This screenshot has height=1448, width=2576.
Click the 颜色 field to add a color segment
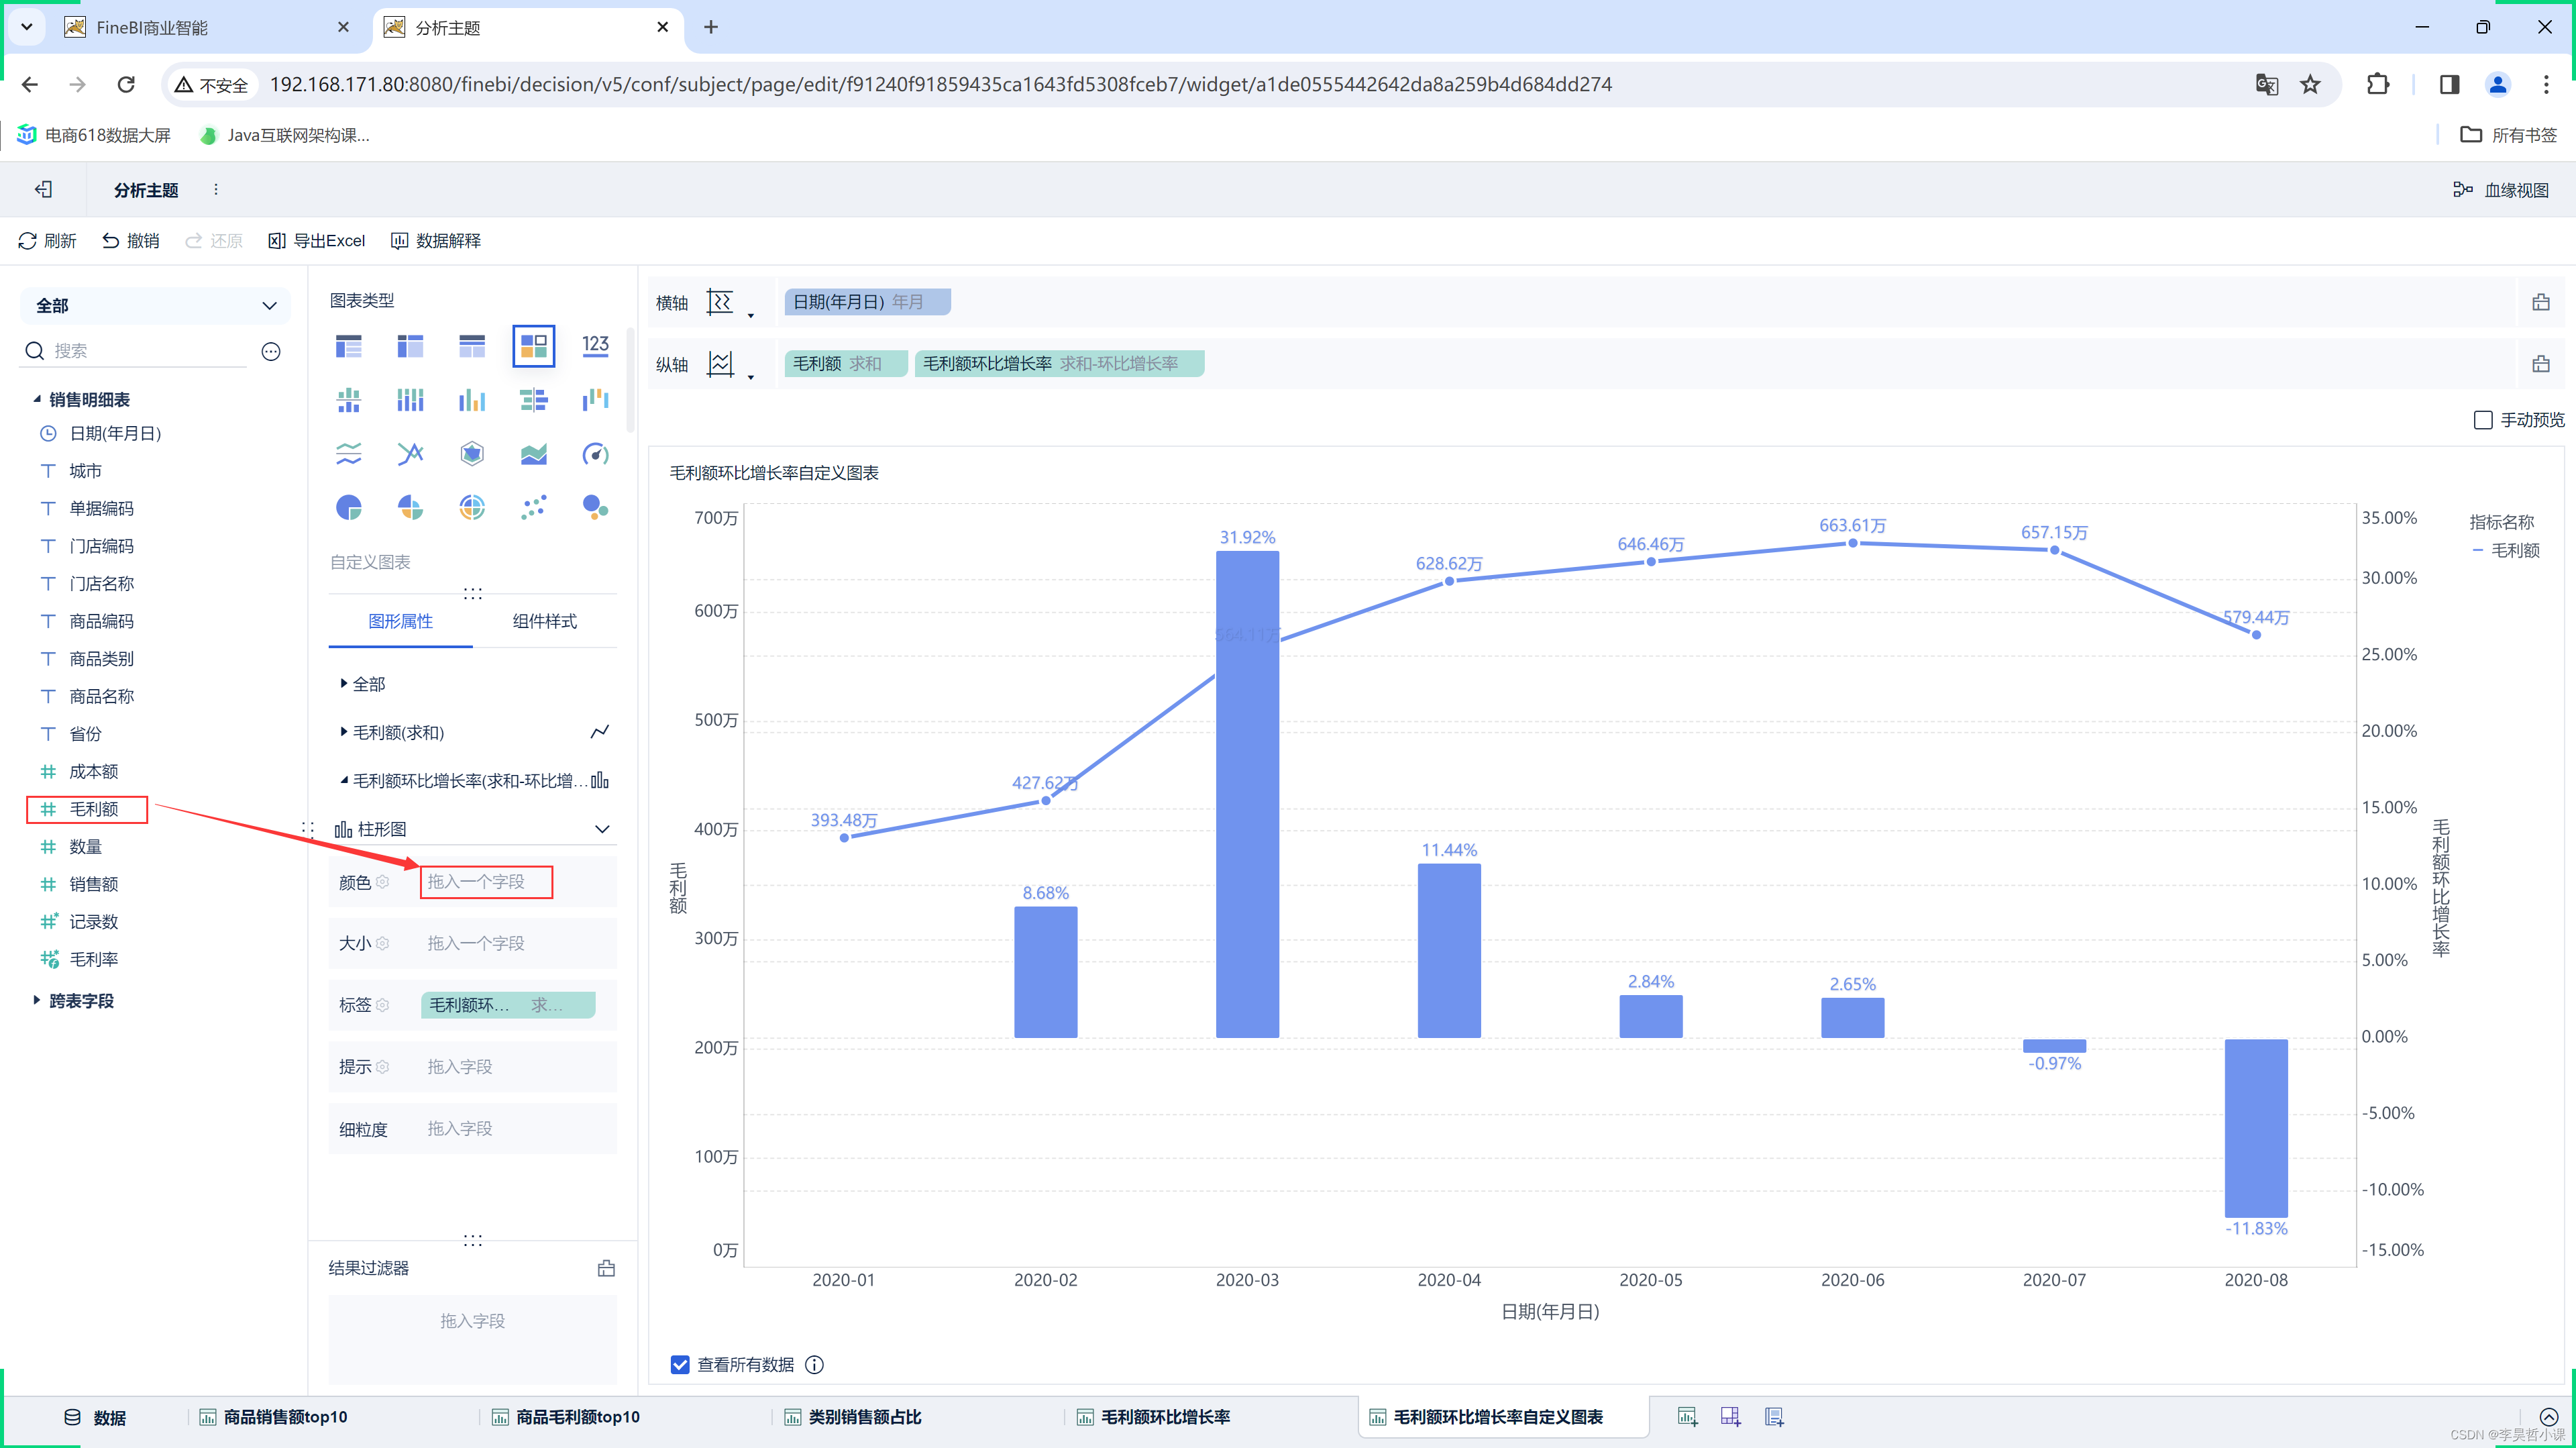(486, 882)
